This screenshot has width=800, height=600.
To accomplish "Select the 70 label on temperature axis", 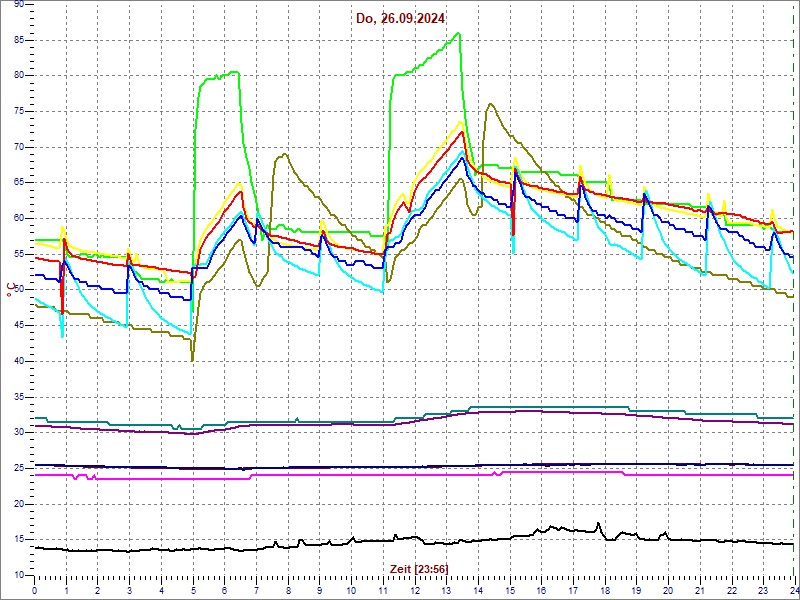I will [19, 147].
